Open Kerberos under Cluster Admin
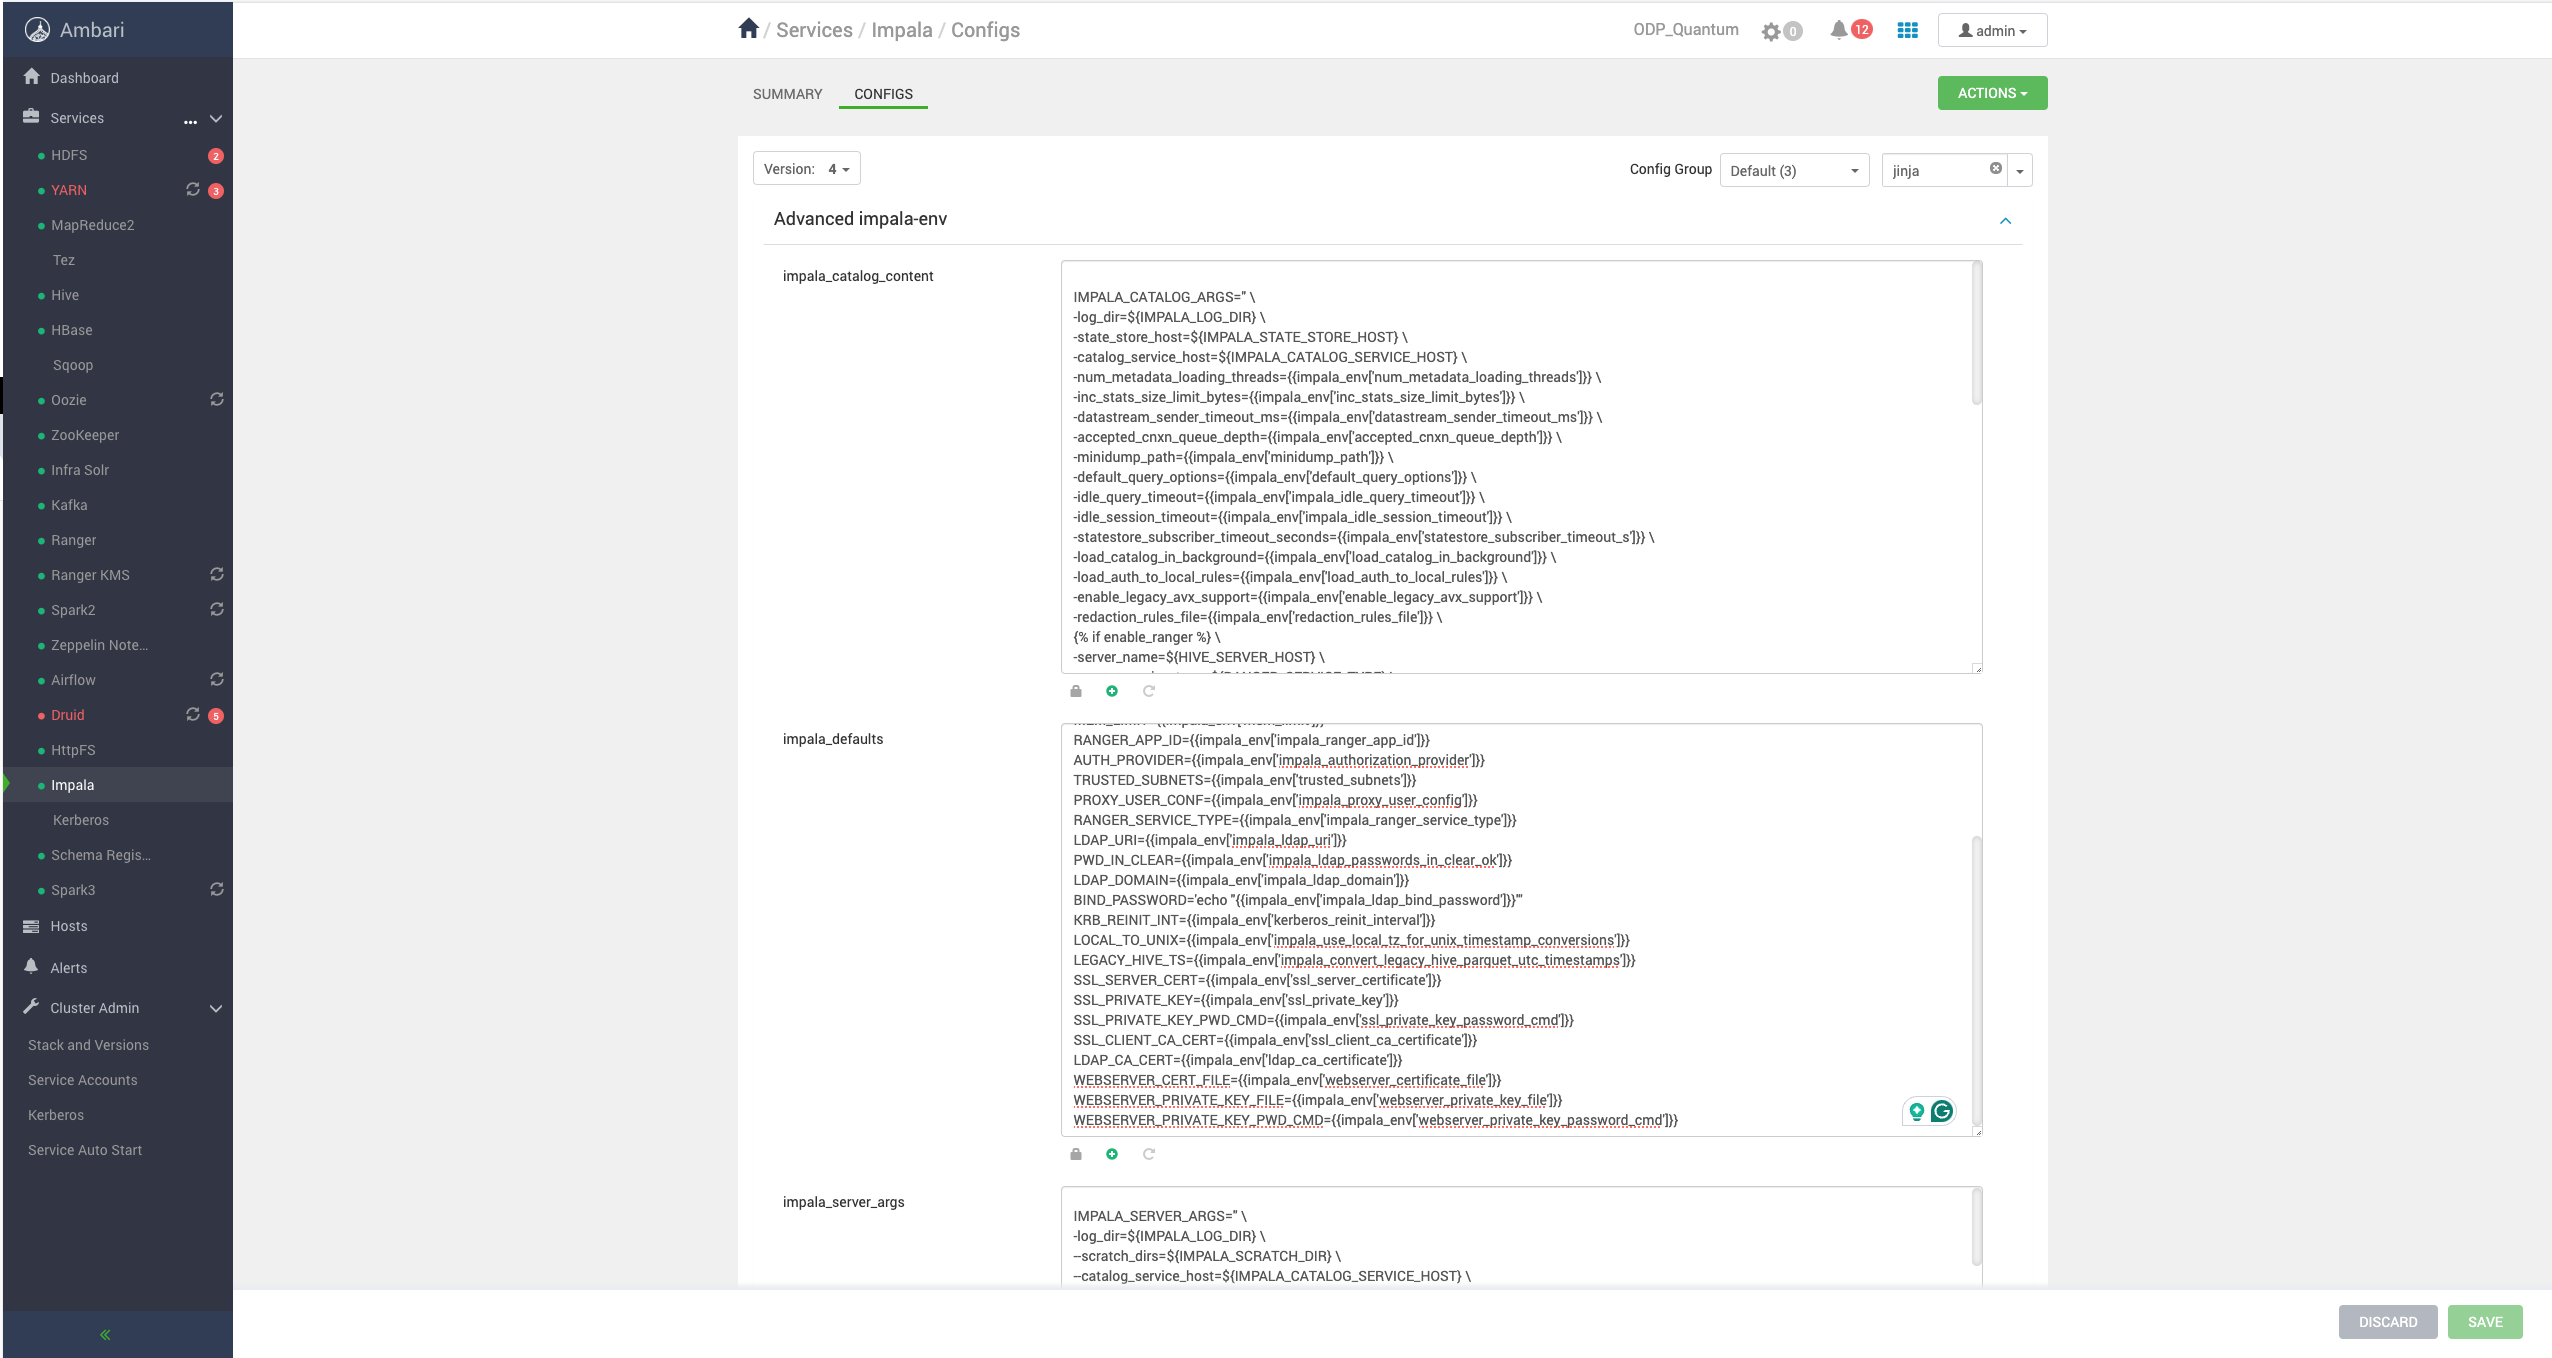 click(56, 1115)
